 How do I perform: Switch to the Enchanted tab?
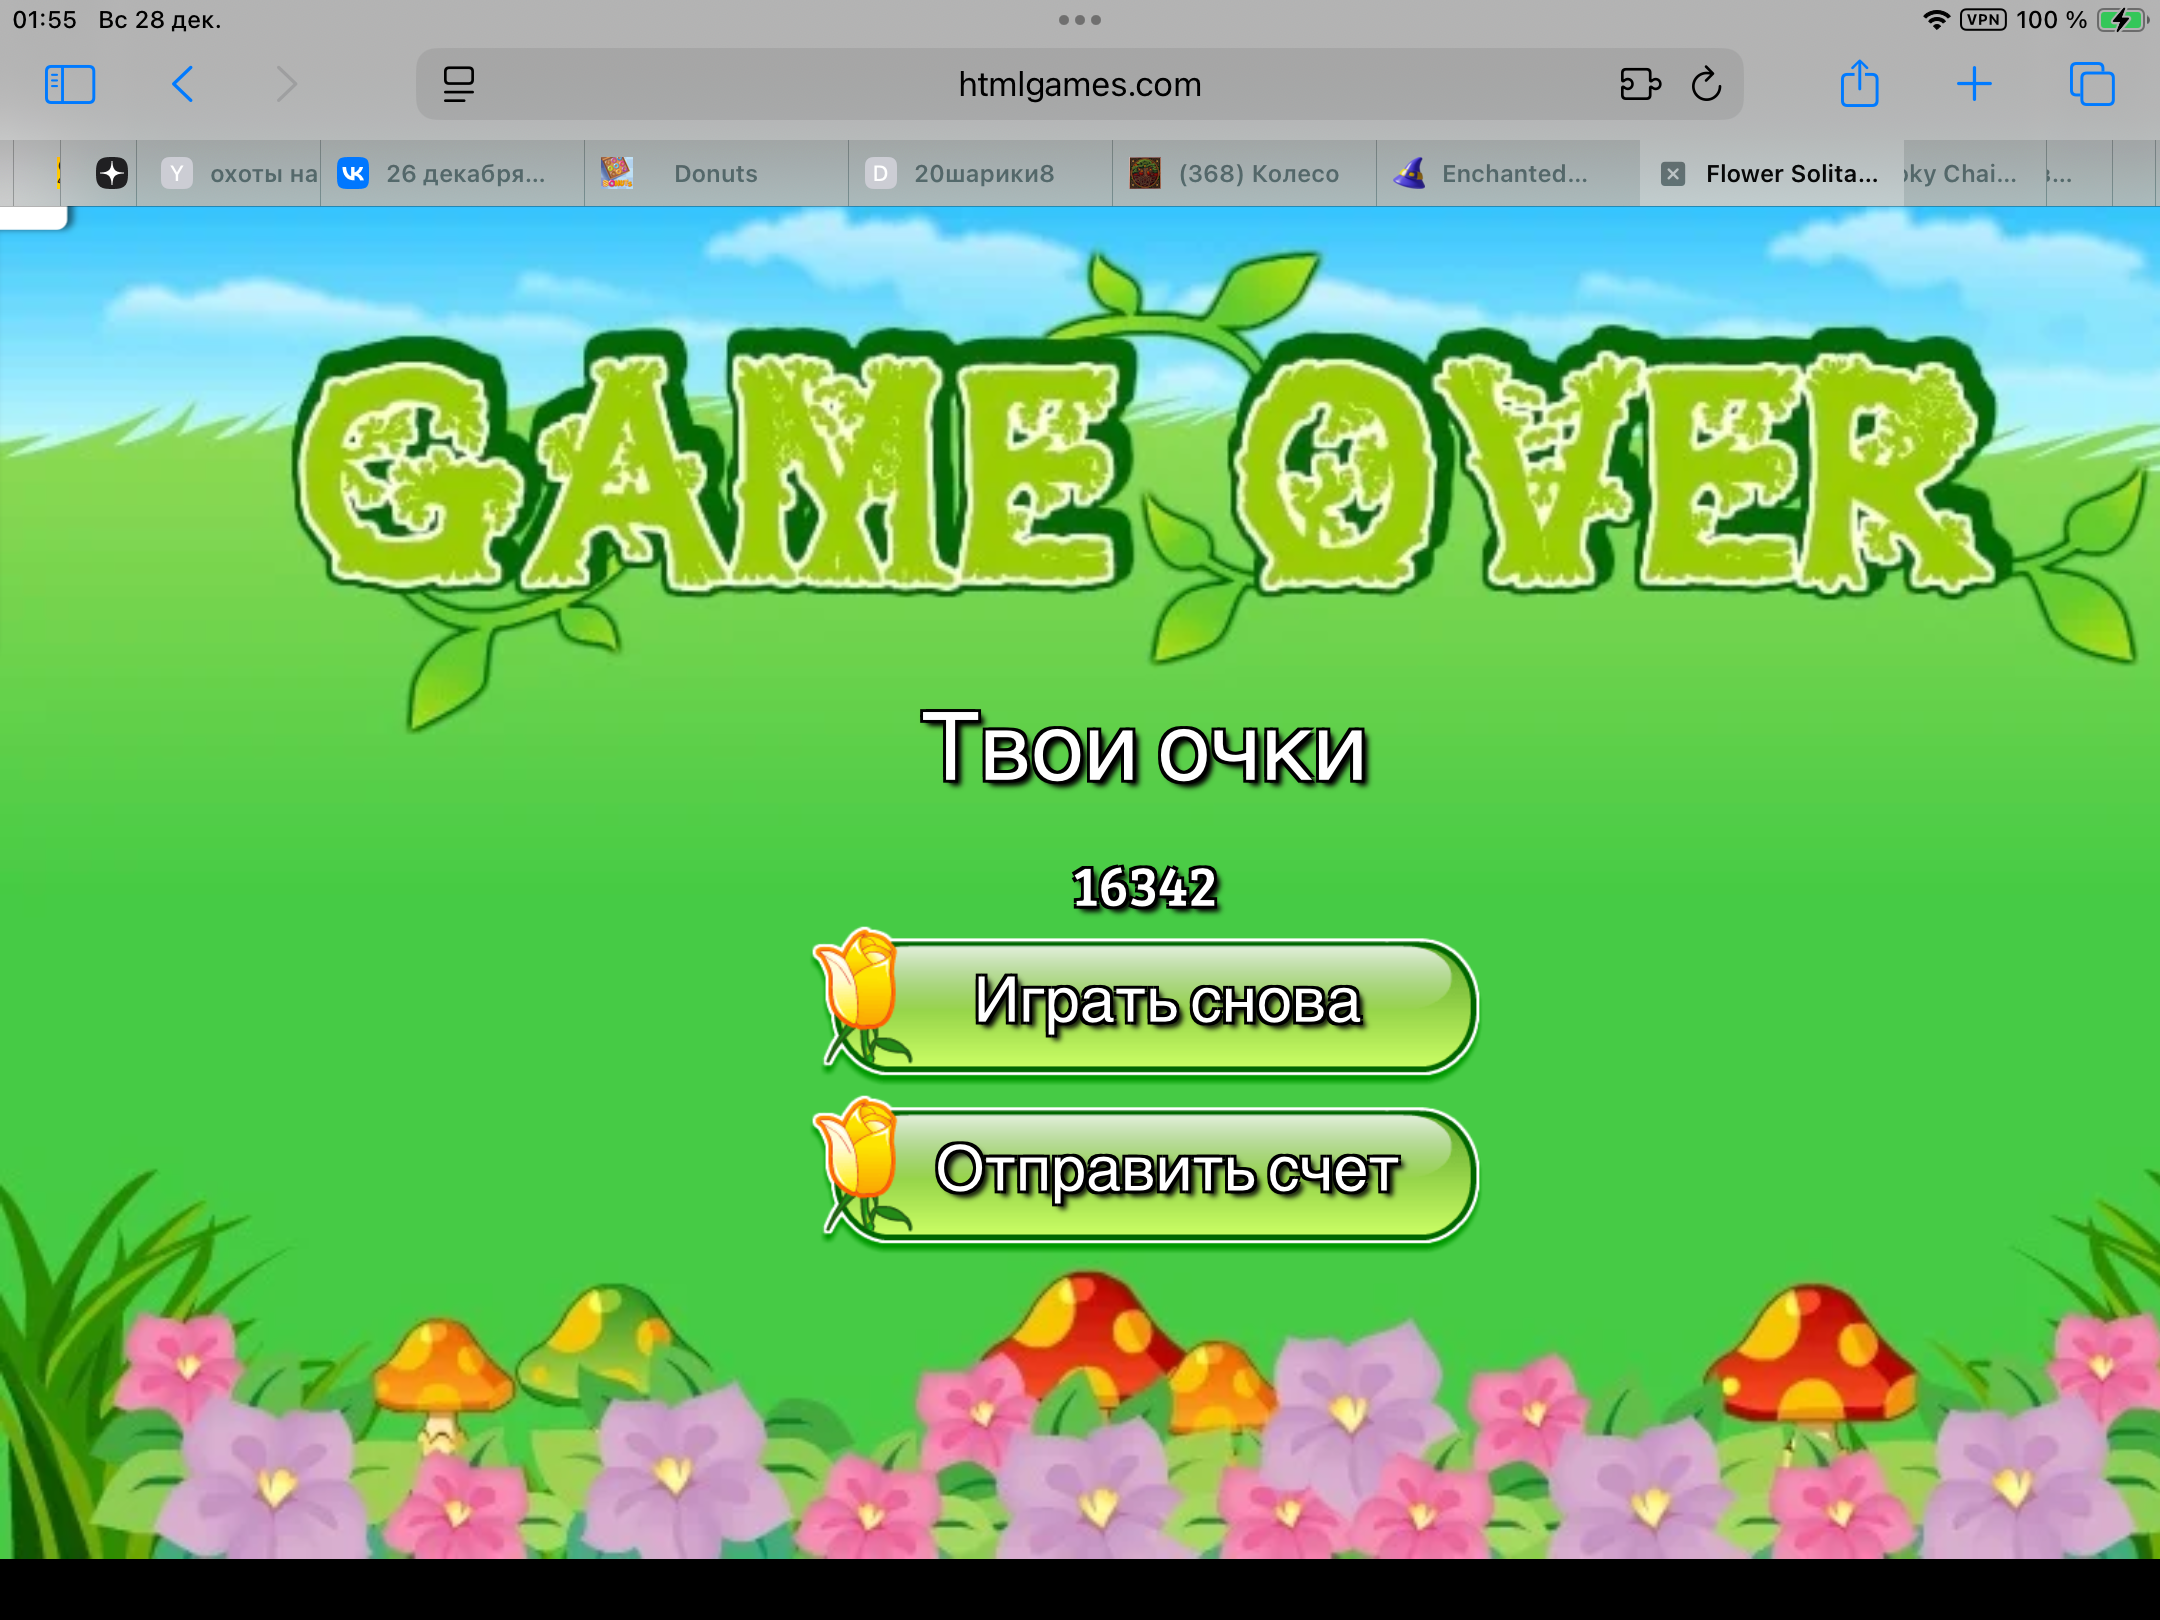pos(1513,174)
